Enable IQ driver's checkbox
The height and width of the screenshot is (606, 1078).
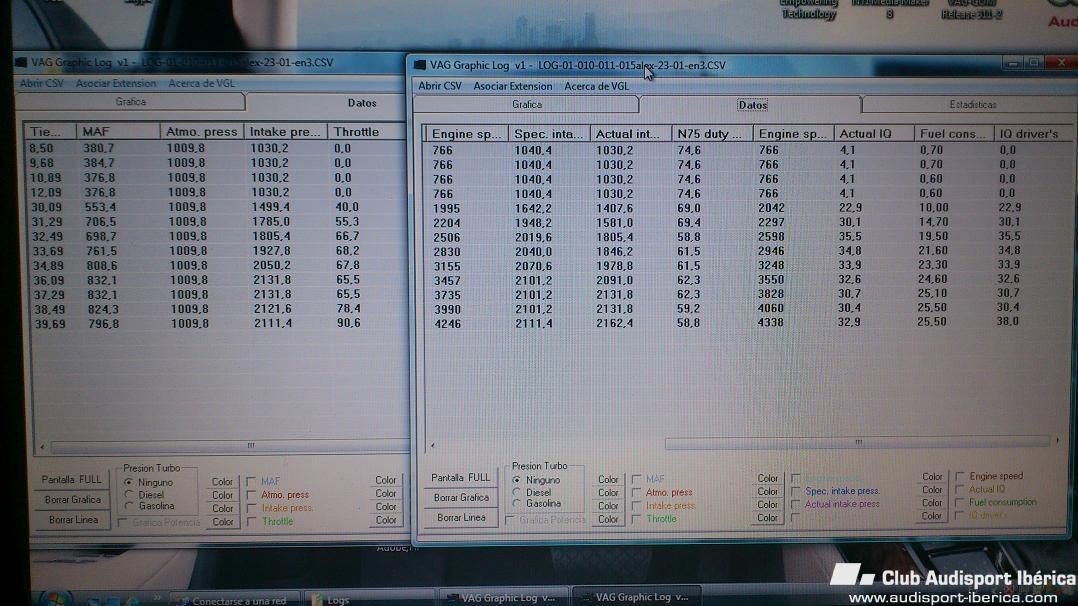(960, 515)
